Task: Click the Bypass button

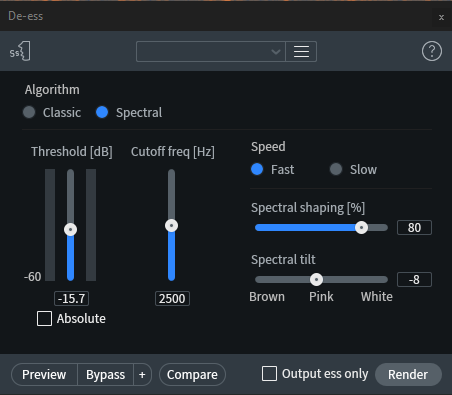Action: pos(105,374)
